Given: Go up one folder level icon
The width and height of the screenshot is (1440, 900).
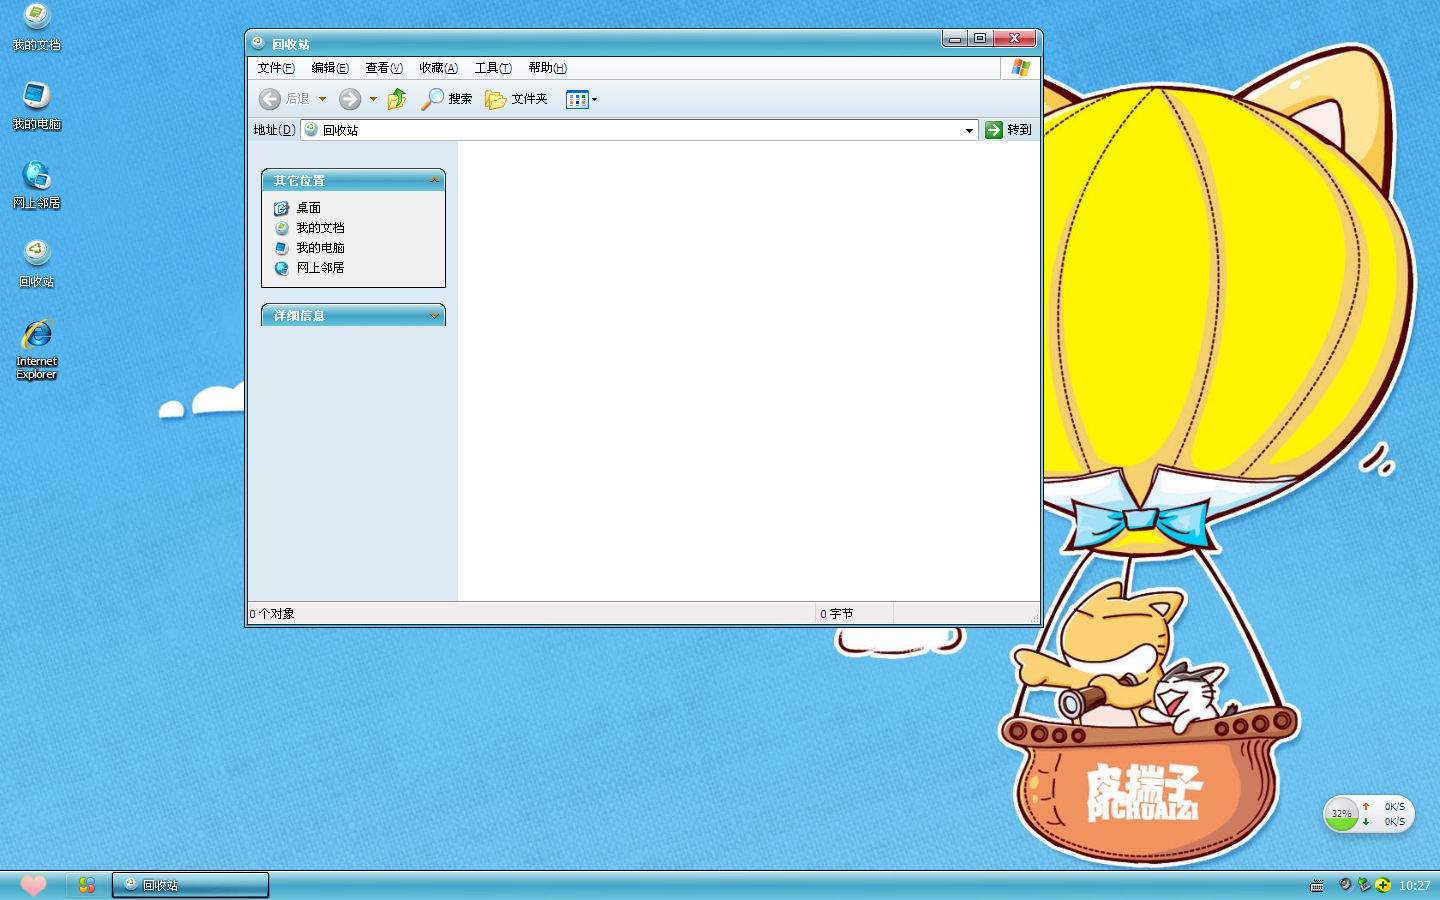Looking at the screenshot, I should [x=397, y=99].
